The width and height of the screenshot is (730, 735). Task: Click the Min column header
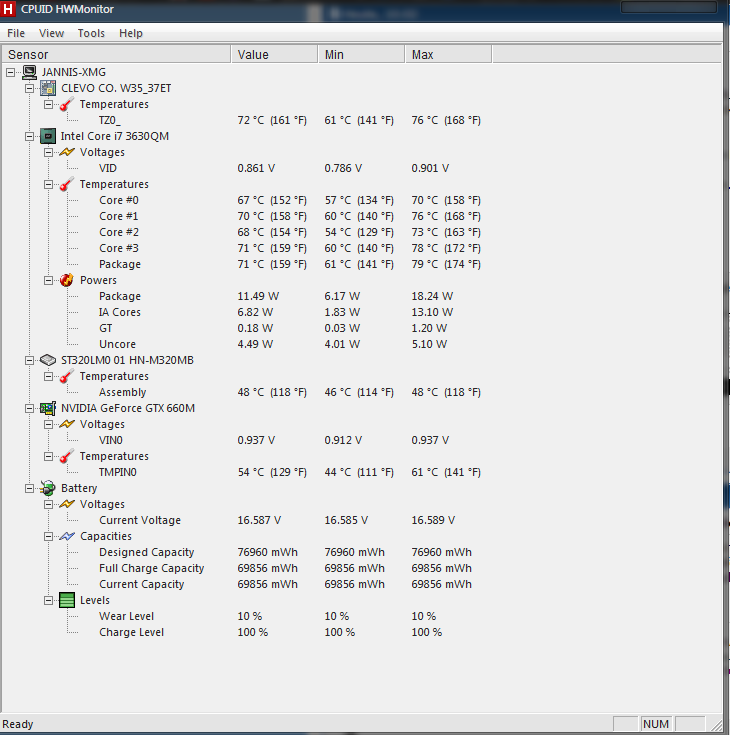361,54
